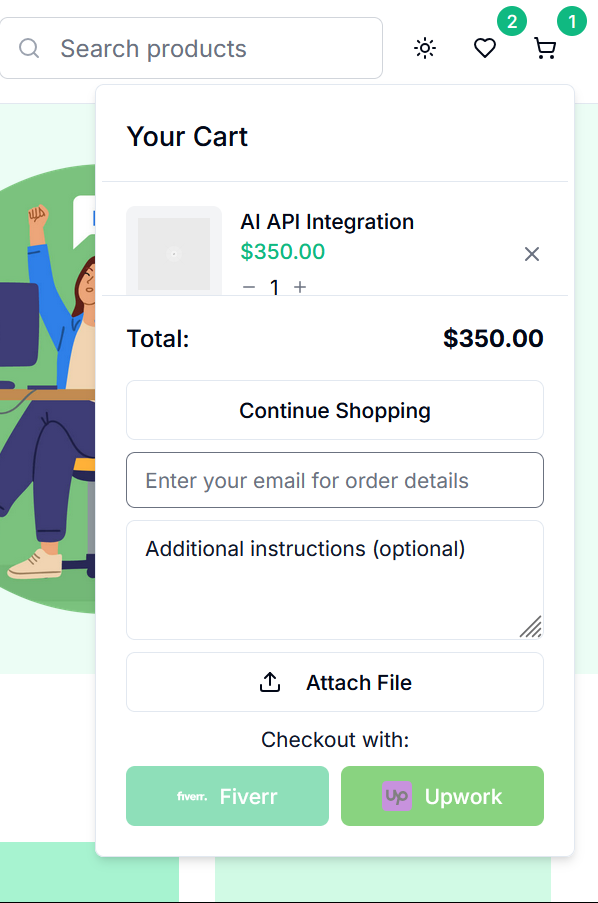Click the AI API Integration product thumbnail
The image size is (598, 903).
(174, 251)
